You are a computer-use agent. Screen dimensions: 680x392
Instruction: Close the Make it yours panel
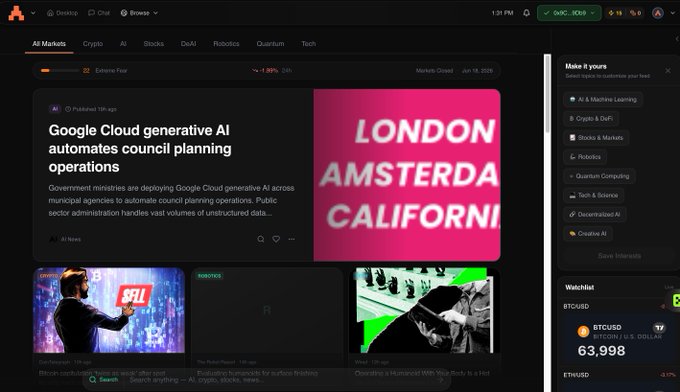pos(668,71)
